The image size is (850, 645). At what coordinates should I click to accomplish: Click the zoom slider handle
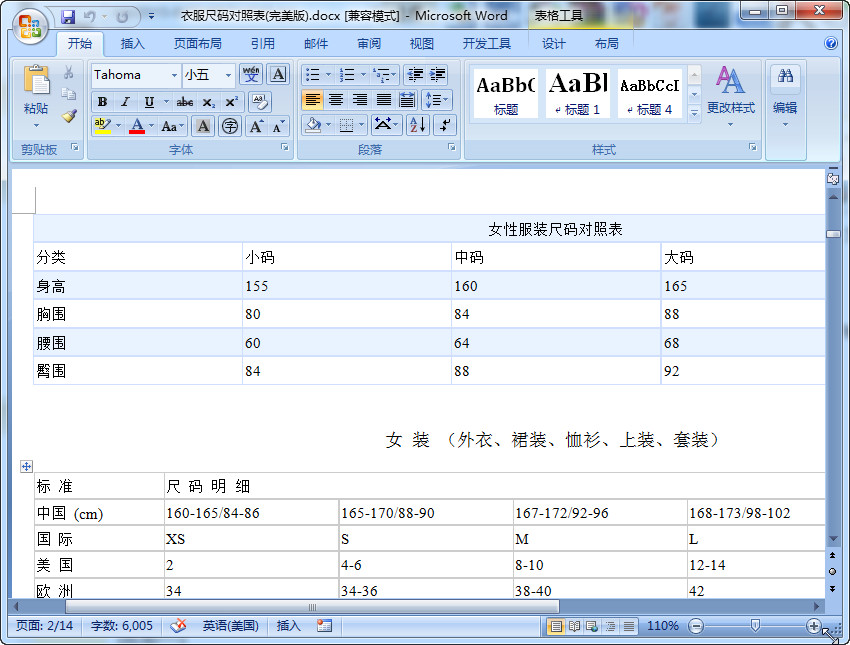coord(755,627)
